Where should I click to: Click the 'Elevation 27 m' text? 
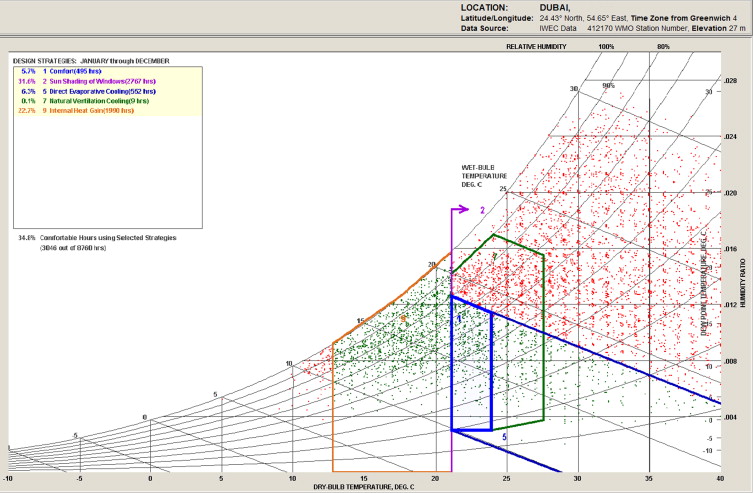(x=718, y=28)
